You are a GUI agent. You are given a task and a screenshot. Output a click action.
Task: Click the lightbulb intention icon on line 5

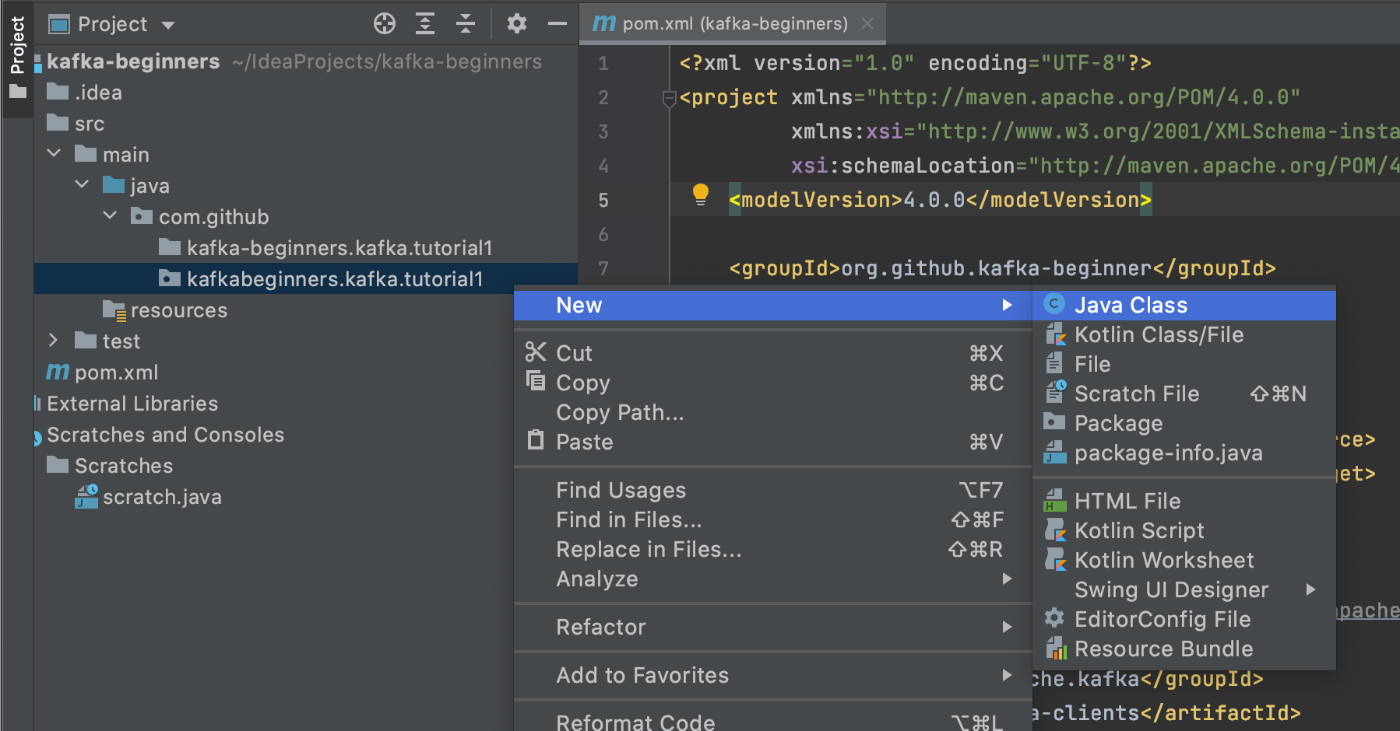700,195
